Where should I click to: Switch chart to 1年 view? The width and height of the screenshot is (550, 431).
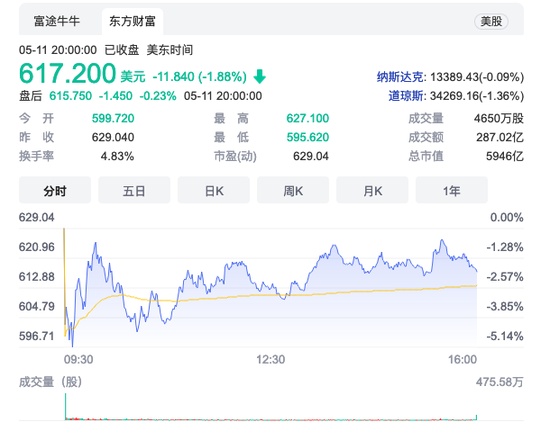pyautogui.click(x=451, y=190)
